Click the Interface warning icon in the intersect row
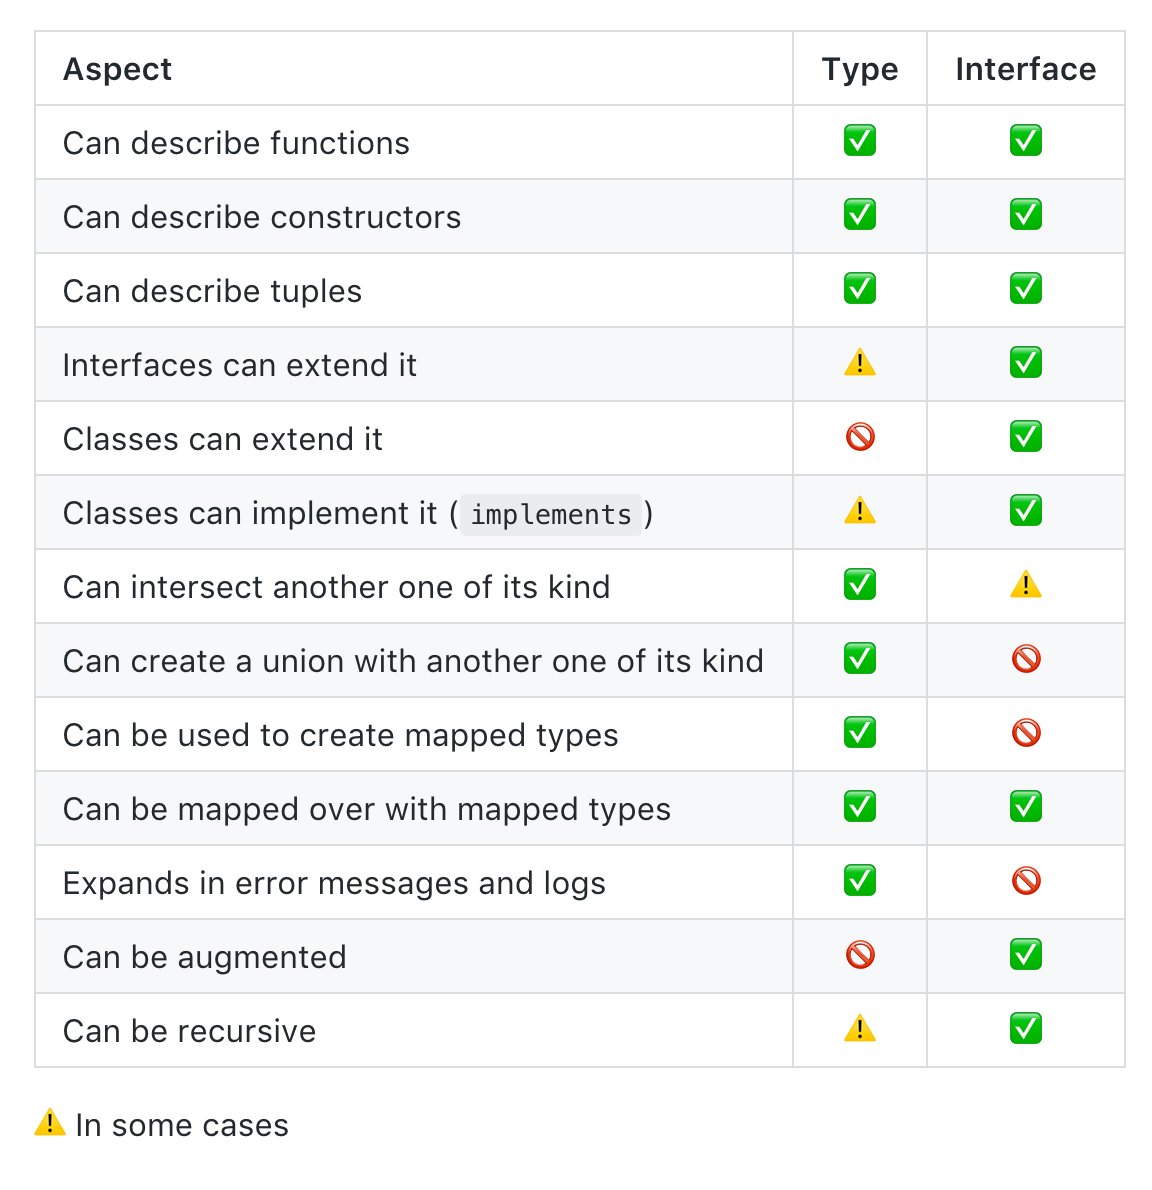The height and width of the screenshot is (1190, 1152). (x=1026, y=585)
